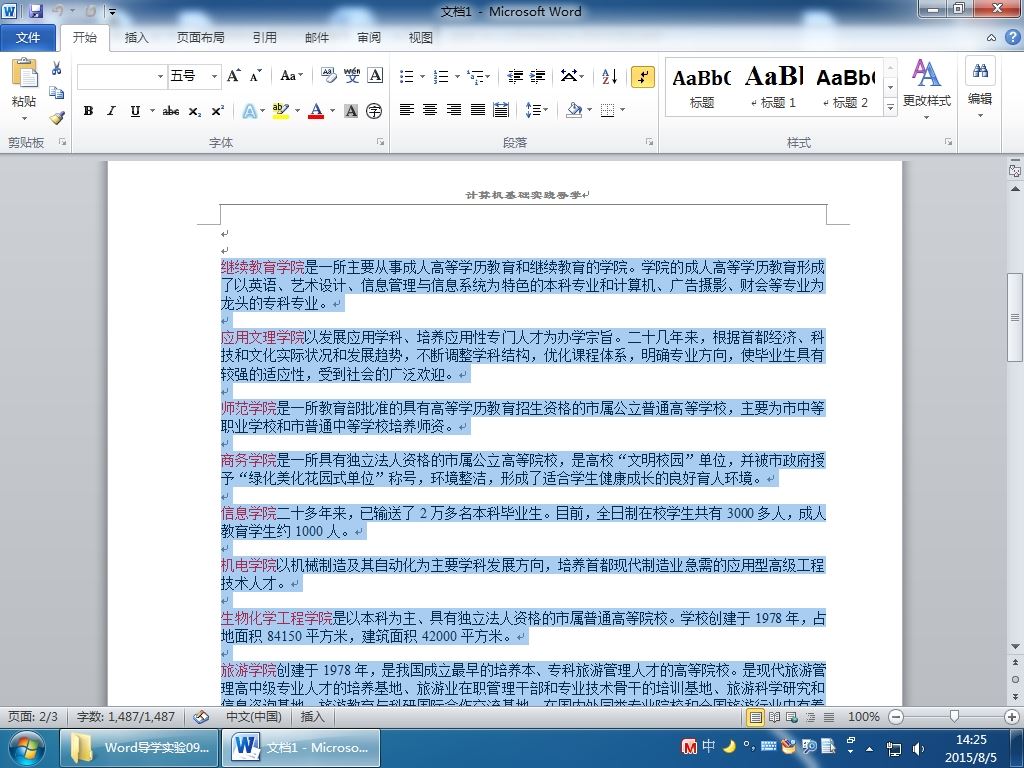
Task: Click the Paste clipboard icon
Action: (24, 74)
